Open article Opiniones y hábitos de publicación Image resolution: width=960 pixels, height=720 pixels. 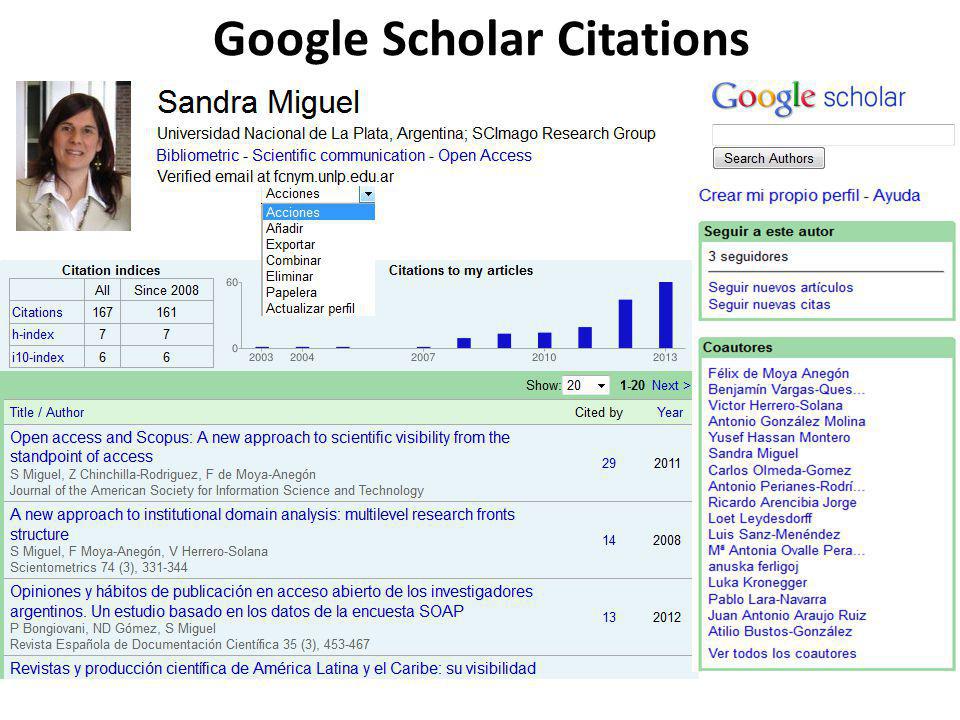271,601
